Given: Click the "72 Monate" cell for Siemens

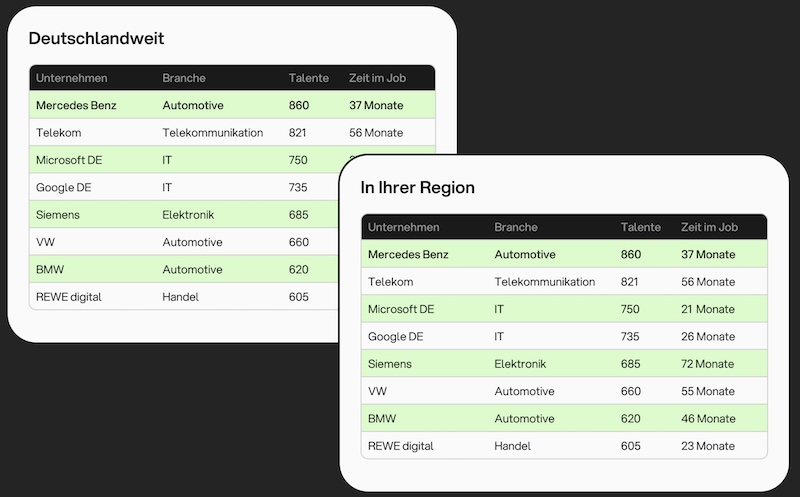Looking at the screenshot, I should pos(707,364).
